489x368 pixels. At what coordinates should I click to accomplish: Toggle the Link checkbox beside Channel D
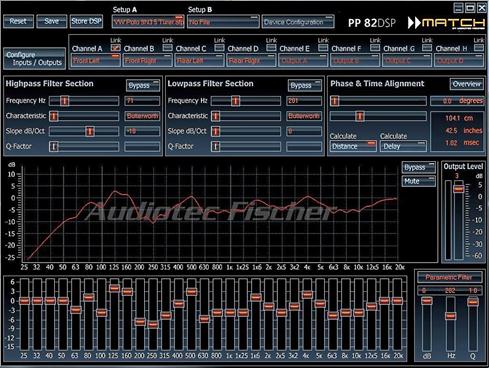(x=271, y=48)
